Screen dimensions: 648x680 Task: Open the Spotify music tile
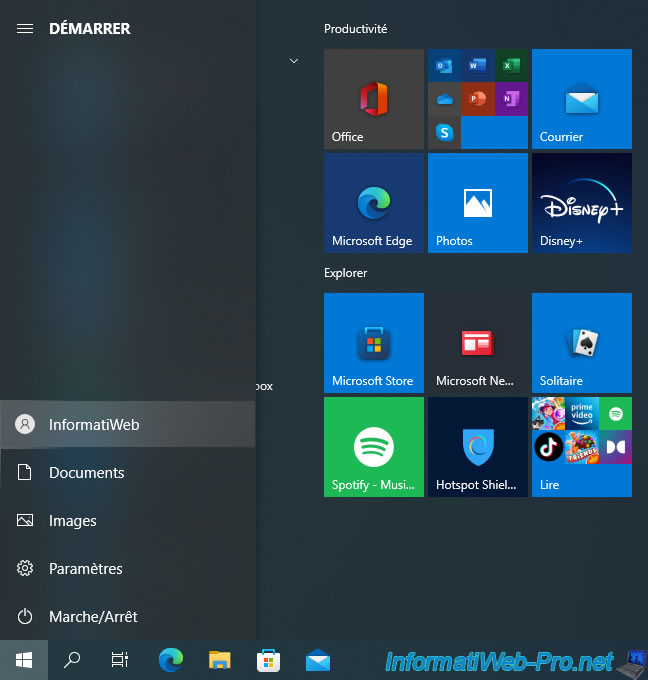pyautogui.click(x=373, y=447)
